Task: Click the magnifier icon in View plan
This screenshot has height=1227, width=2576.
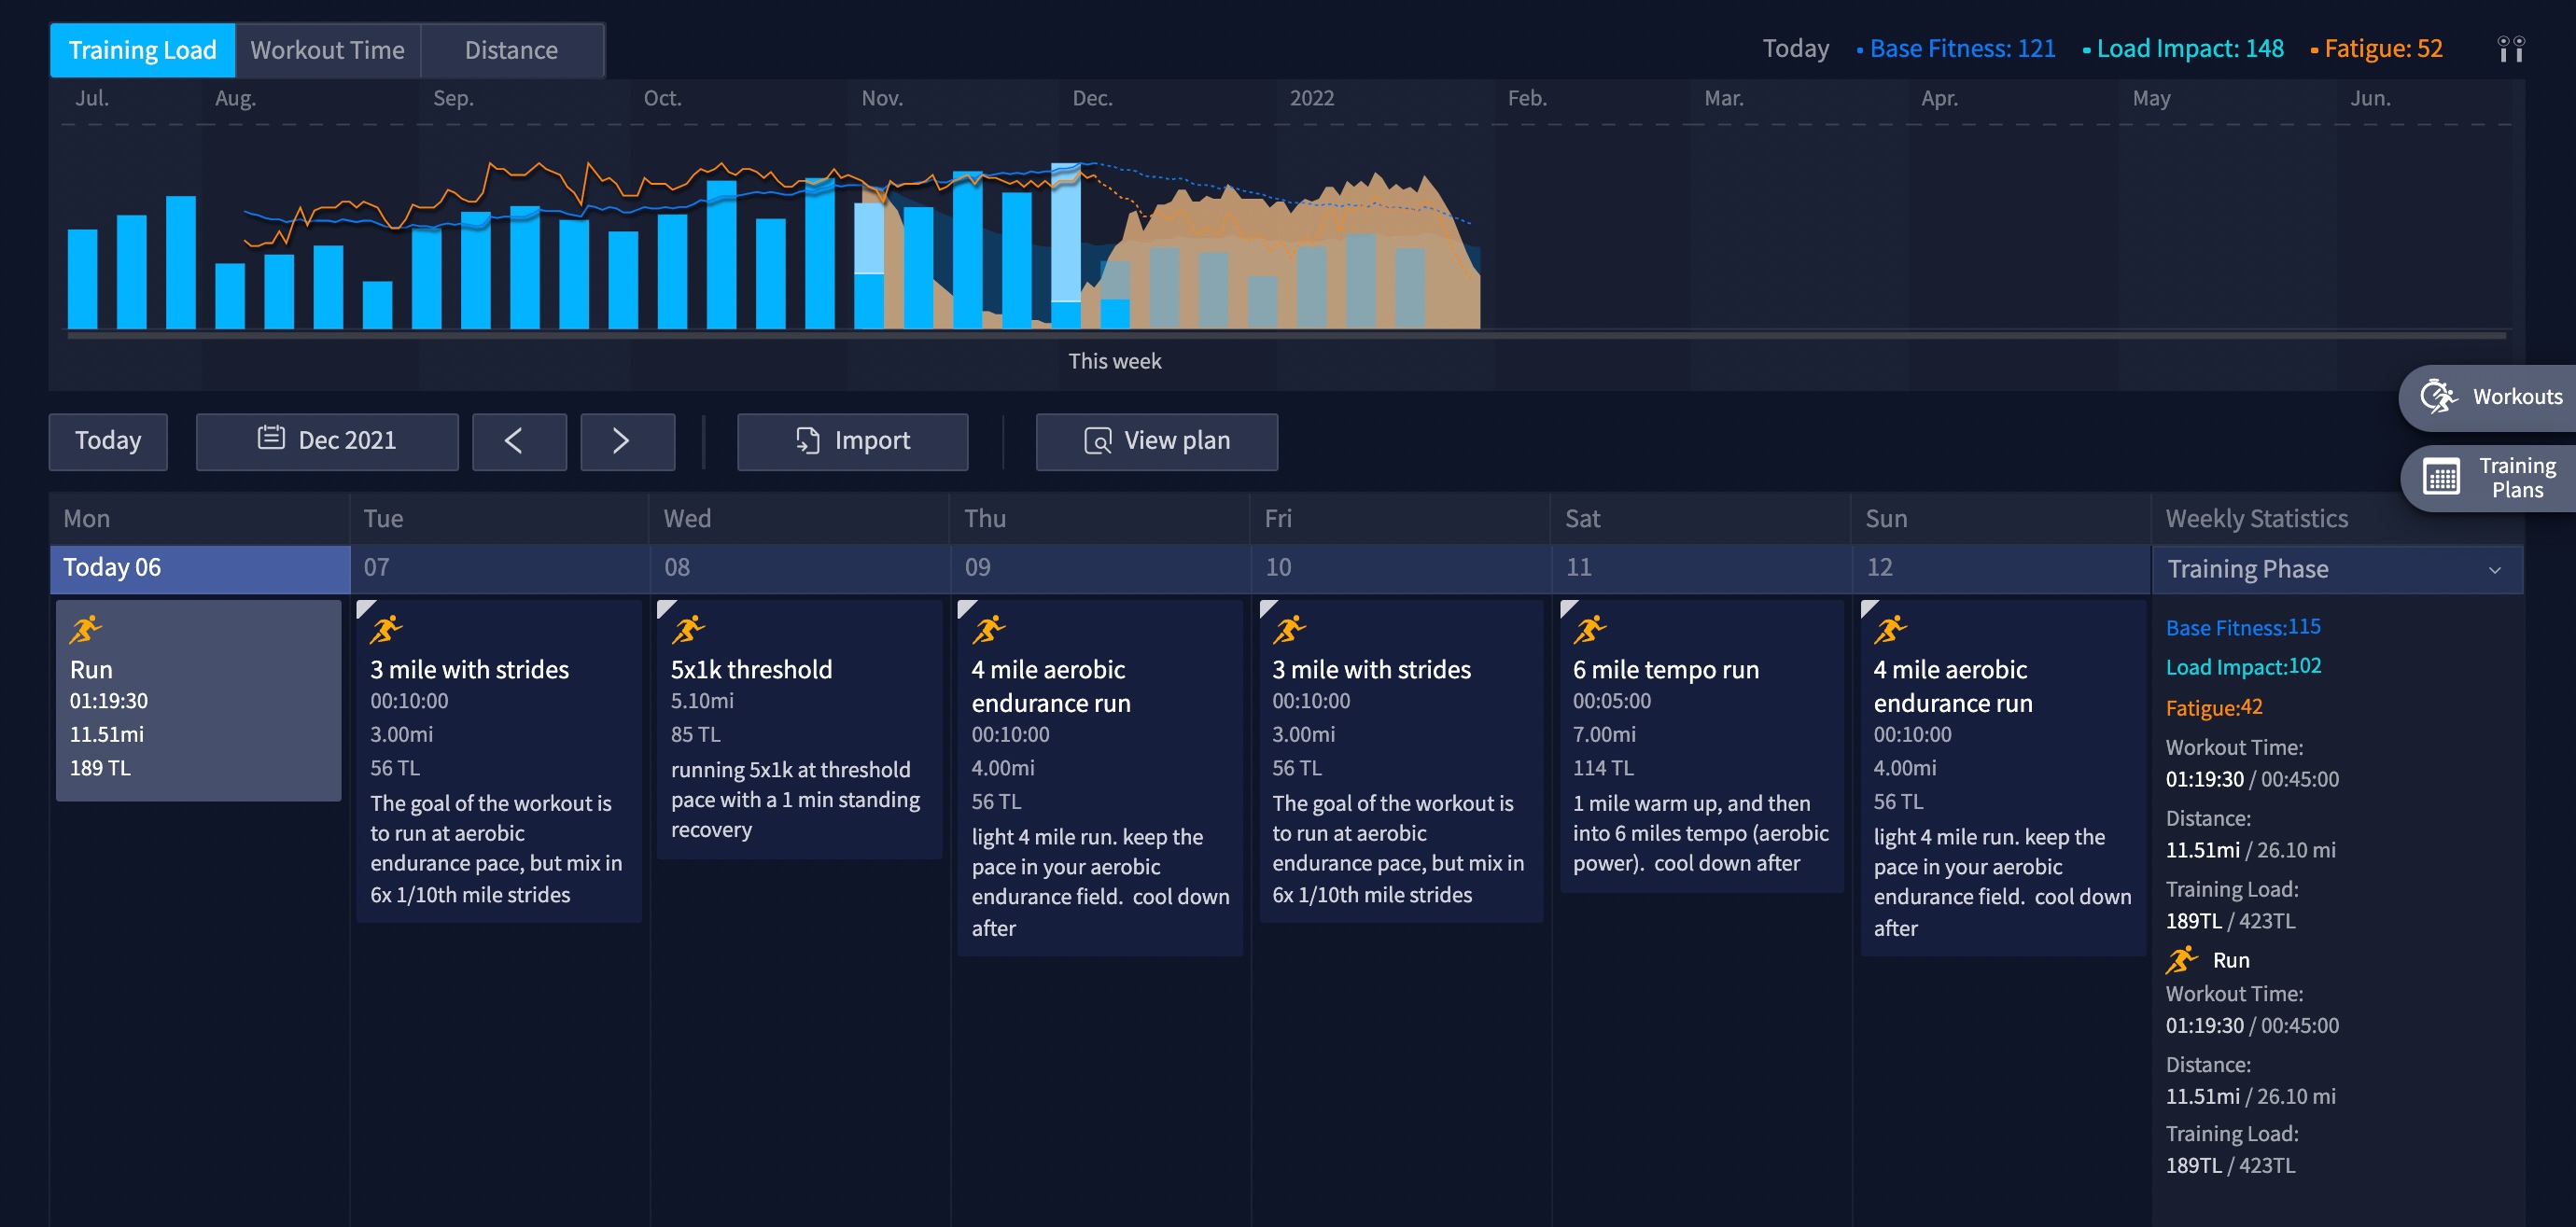Action: click(x=1097, y=441)
